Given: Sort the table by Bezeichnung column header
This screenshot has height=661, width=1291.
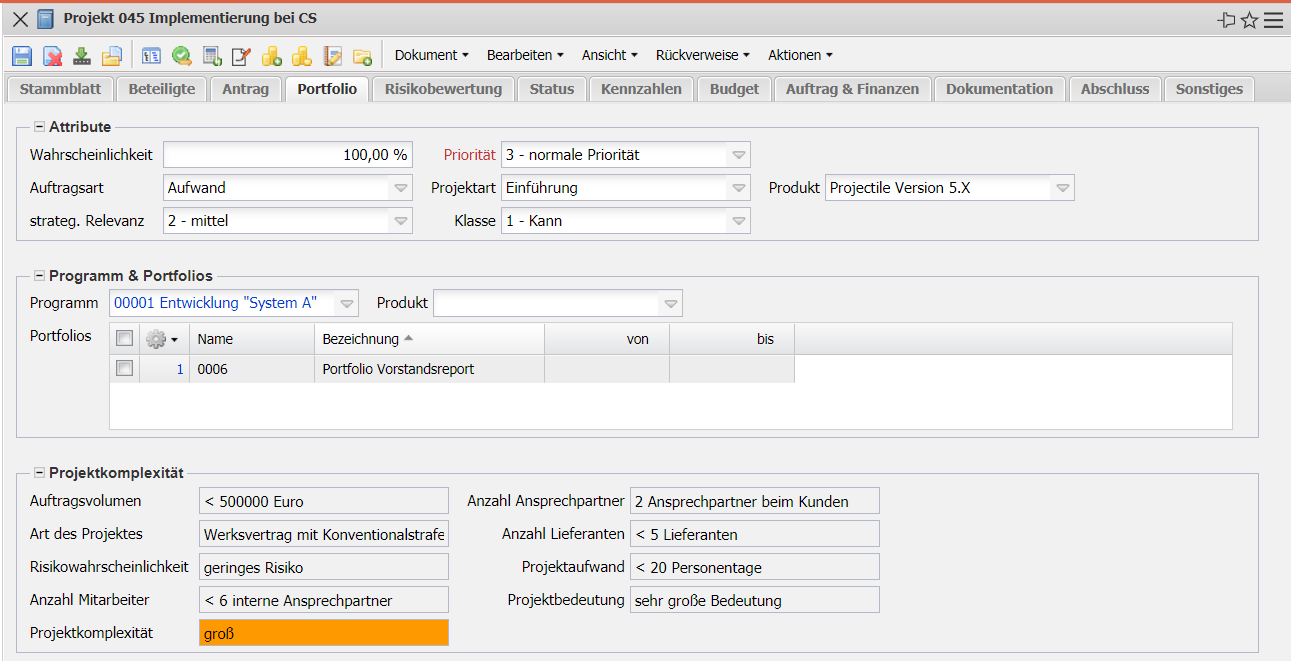Looking at the screenshot, I should [360, 339].
